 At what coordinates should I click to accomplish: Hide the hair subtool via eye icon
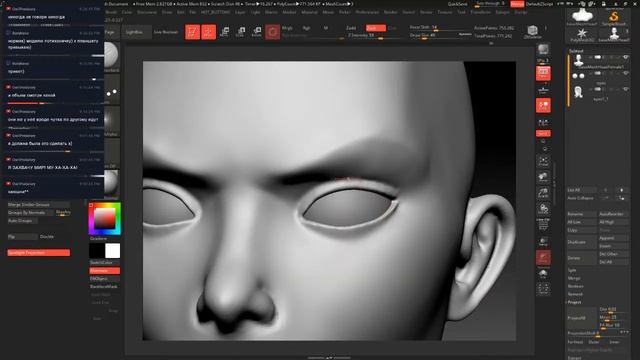point(625,89)
